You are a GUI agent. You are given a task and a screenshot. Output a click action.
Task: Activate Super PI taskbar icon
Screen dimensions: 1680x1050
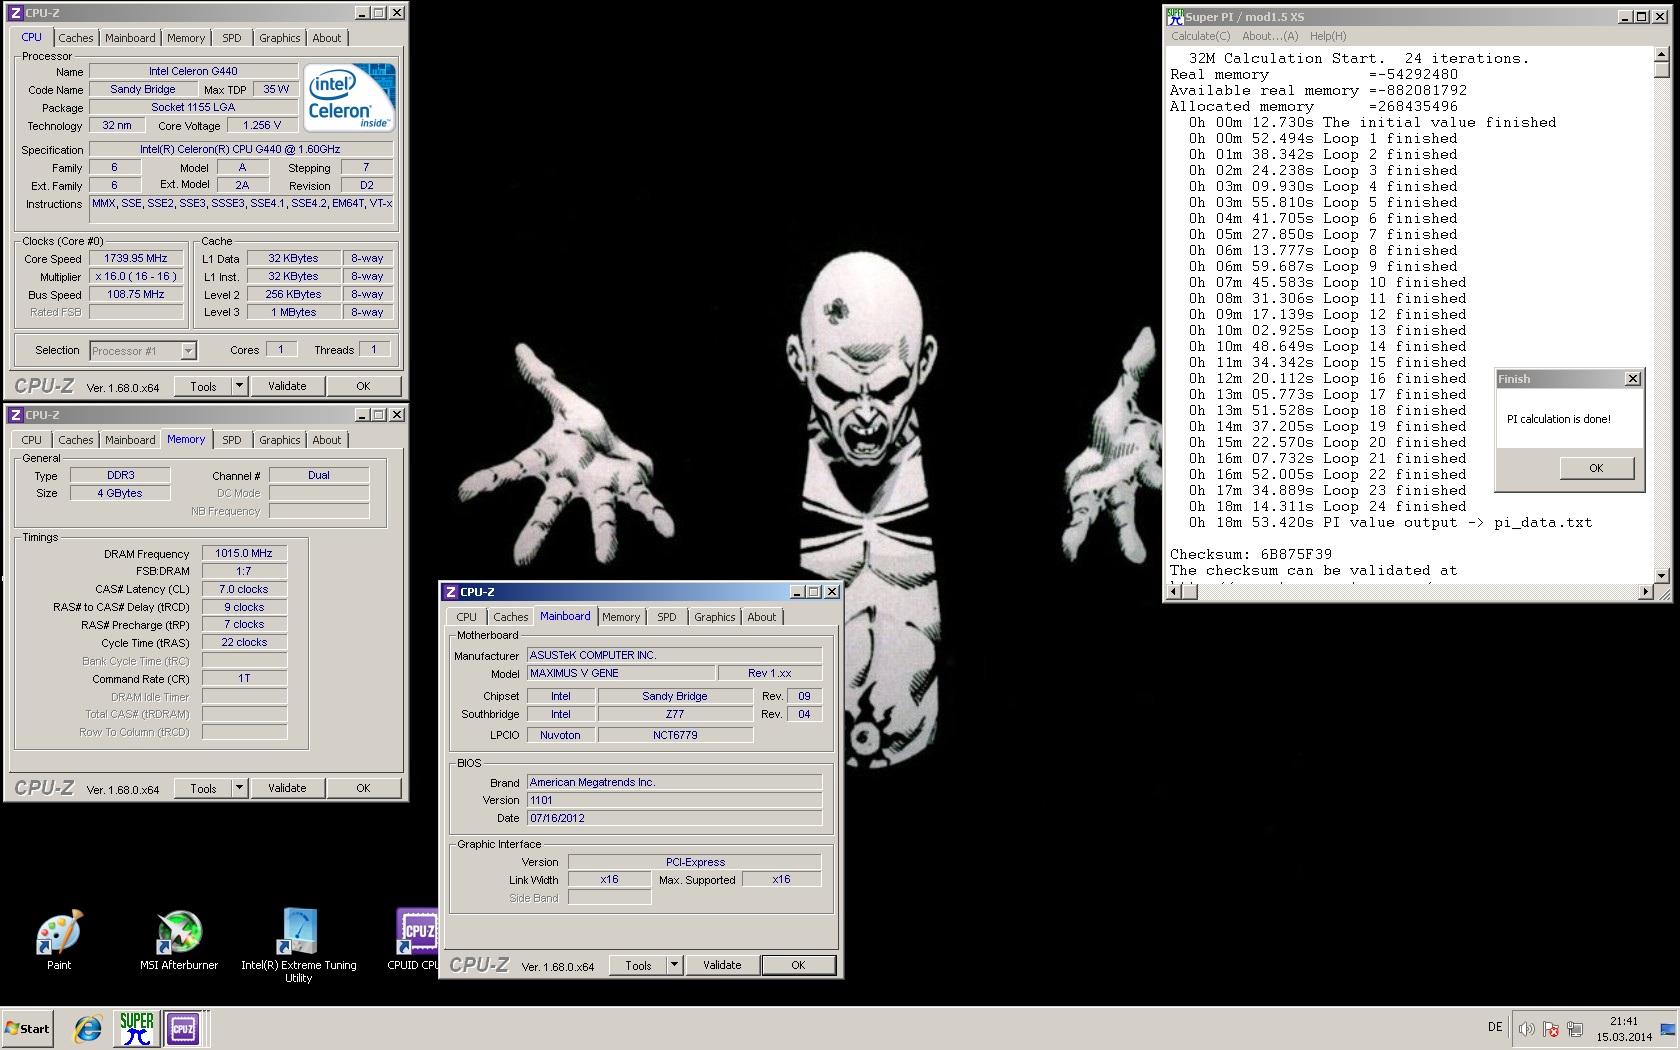136,1028
